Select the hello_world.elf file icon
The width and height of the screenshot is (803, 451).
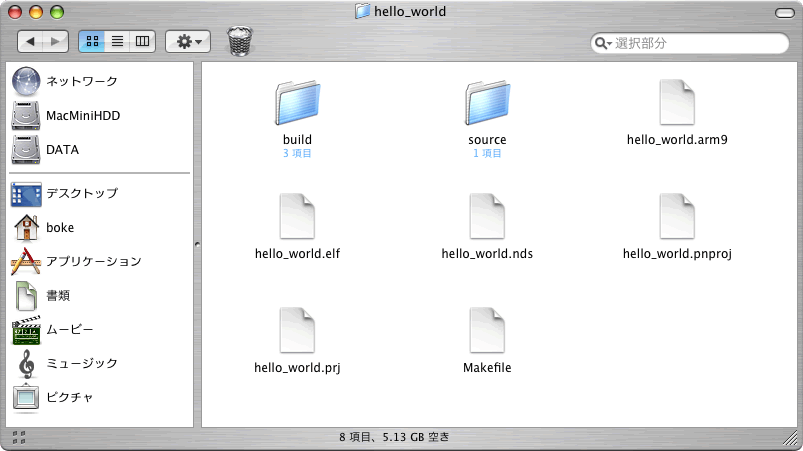pyautogui.click(x=298, y=216)
